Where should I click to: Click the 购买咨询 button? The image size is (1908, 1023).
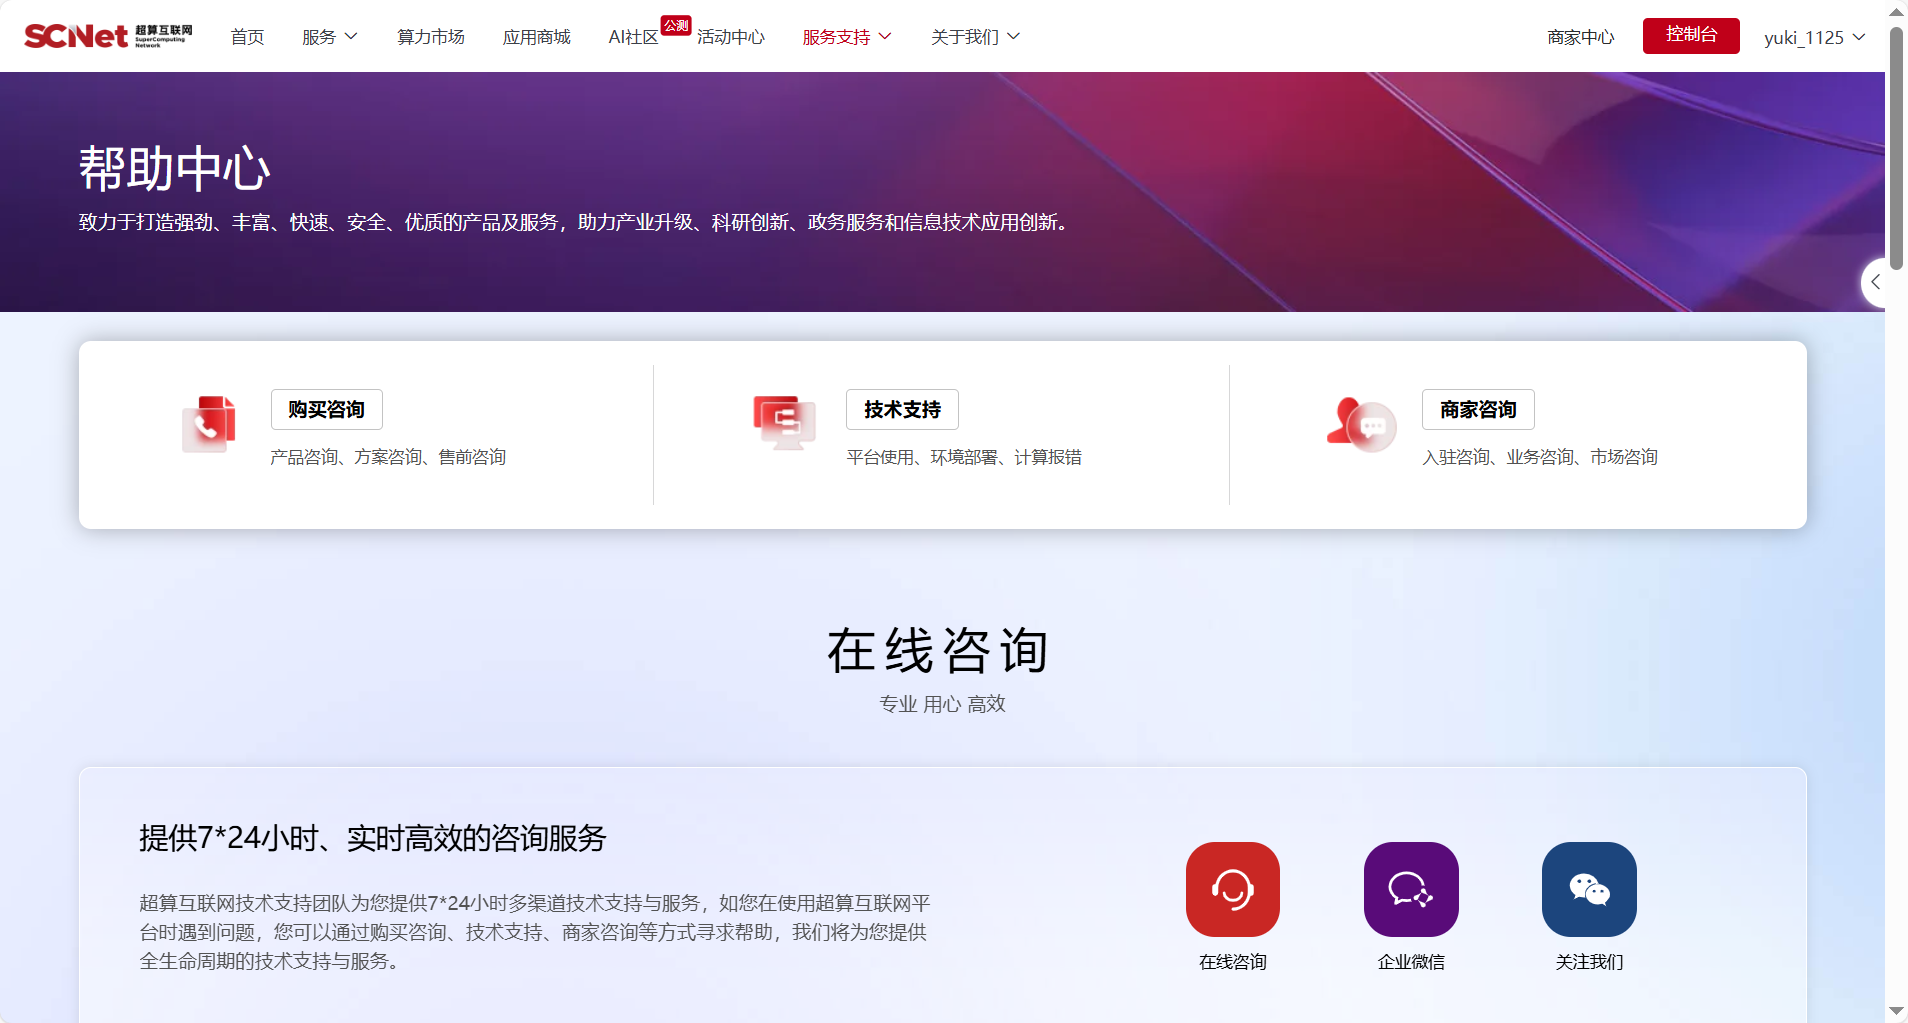326,409
